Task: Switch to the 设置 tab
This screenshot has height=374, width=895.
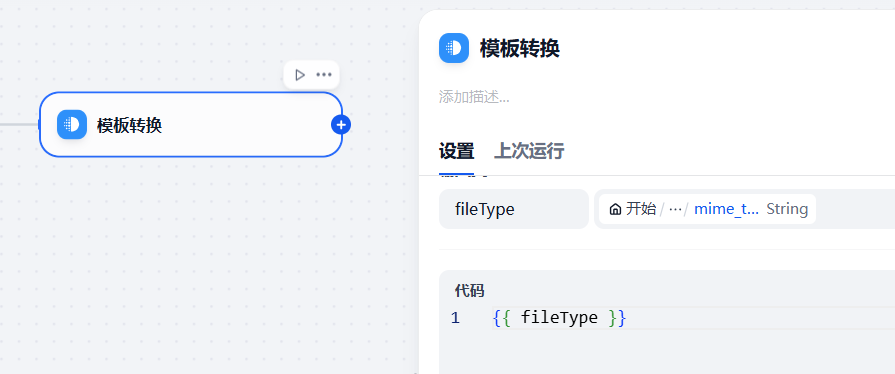Action: (456, 151)
